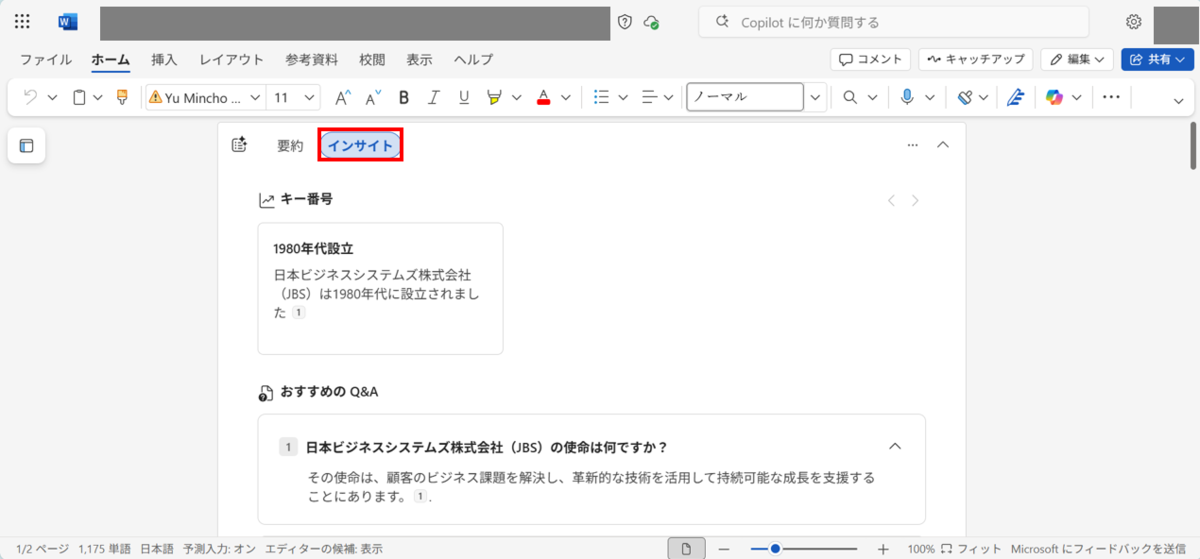The height and width of the screenshot is (559, 1200).
Task: Zoom in with the plus button
Action: pyautogui.click(x=882, y=549)
